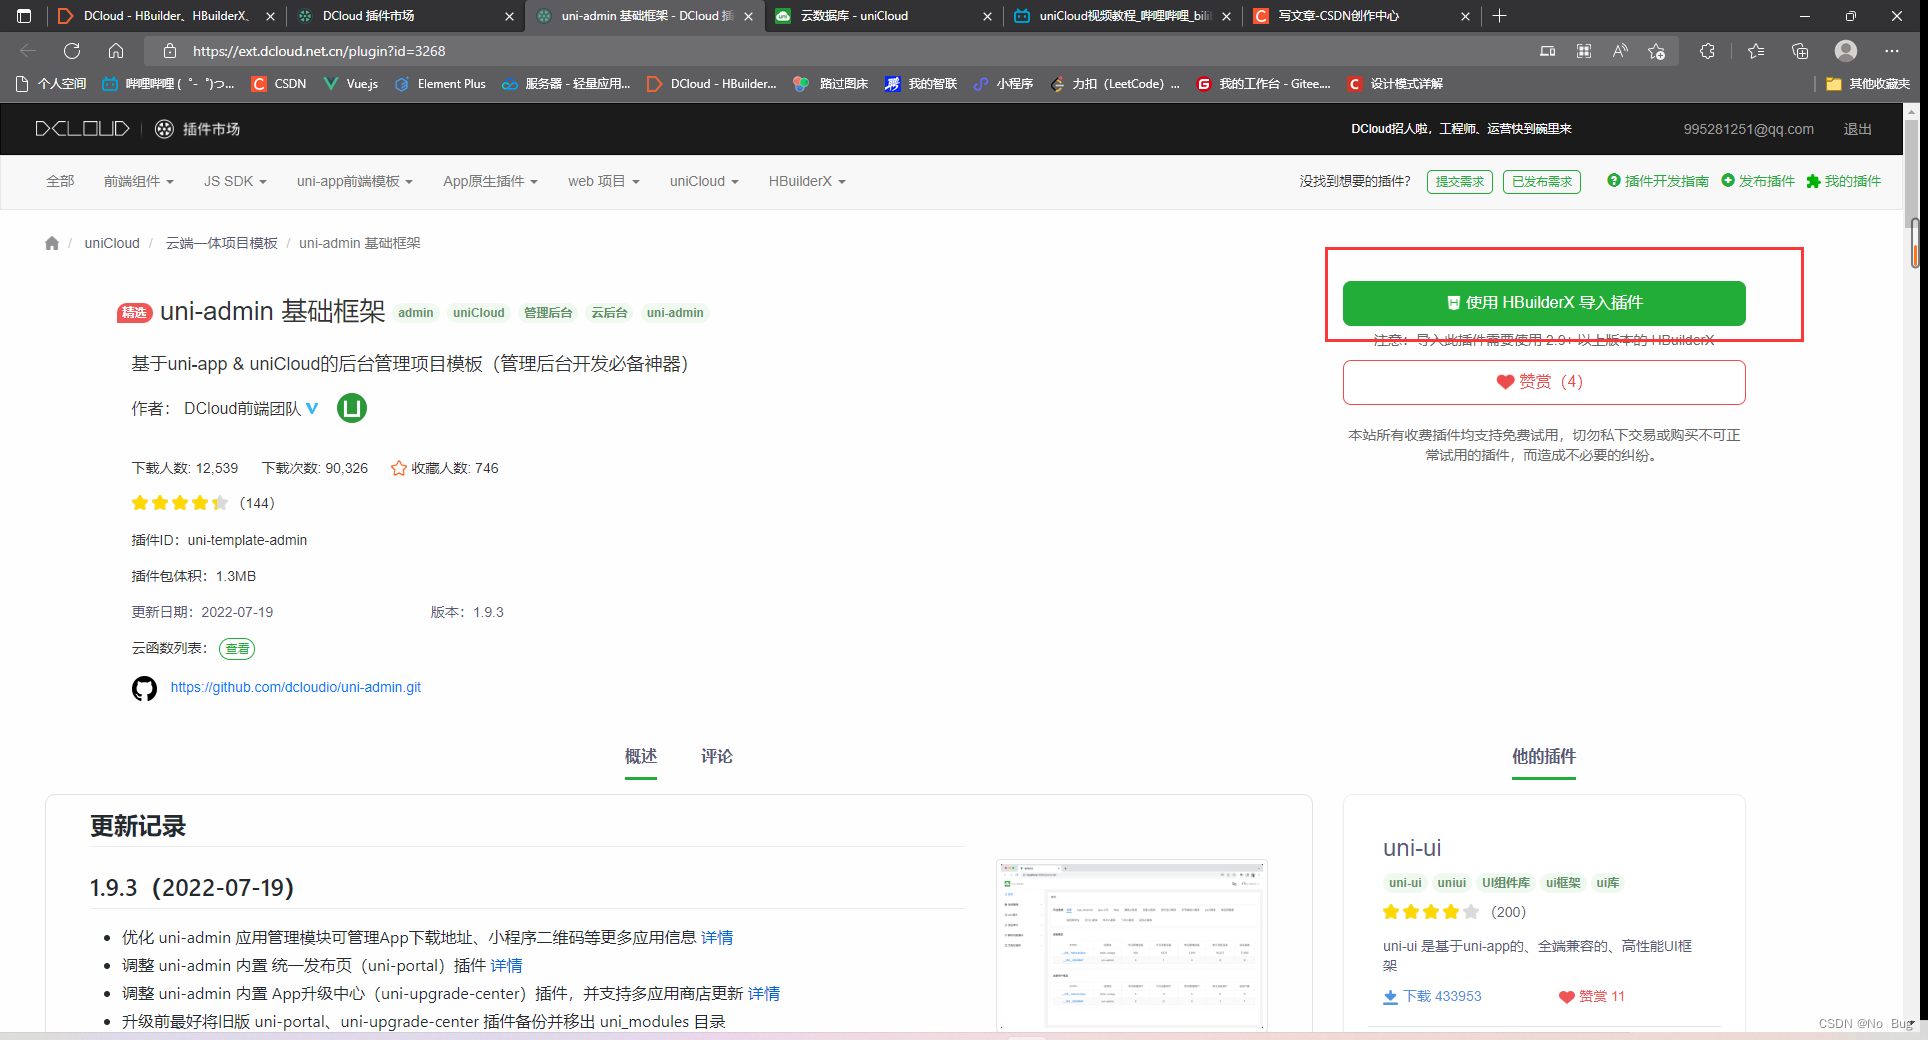This screenshot has height=1040, width=1928.
Task: Click the 已发布需求 button
Action: click(x=1542, y=182)
